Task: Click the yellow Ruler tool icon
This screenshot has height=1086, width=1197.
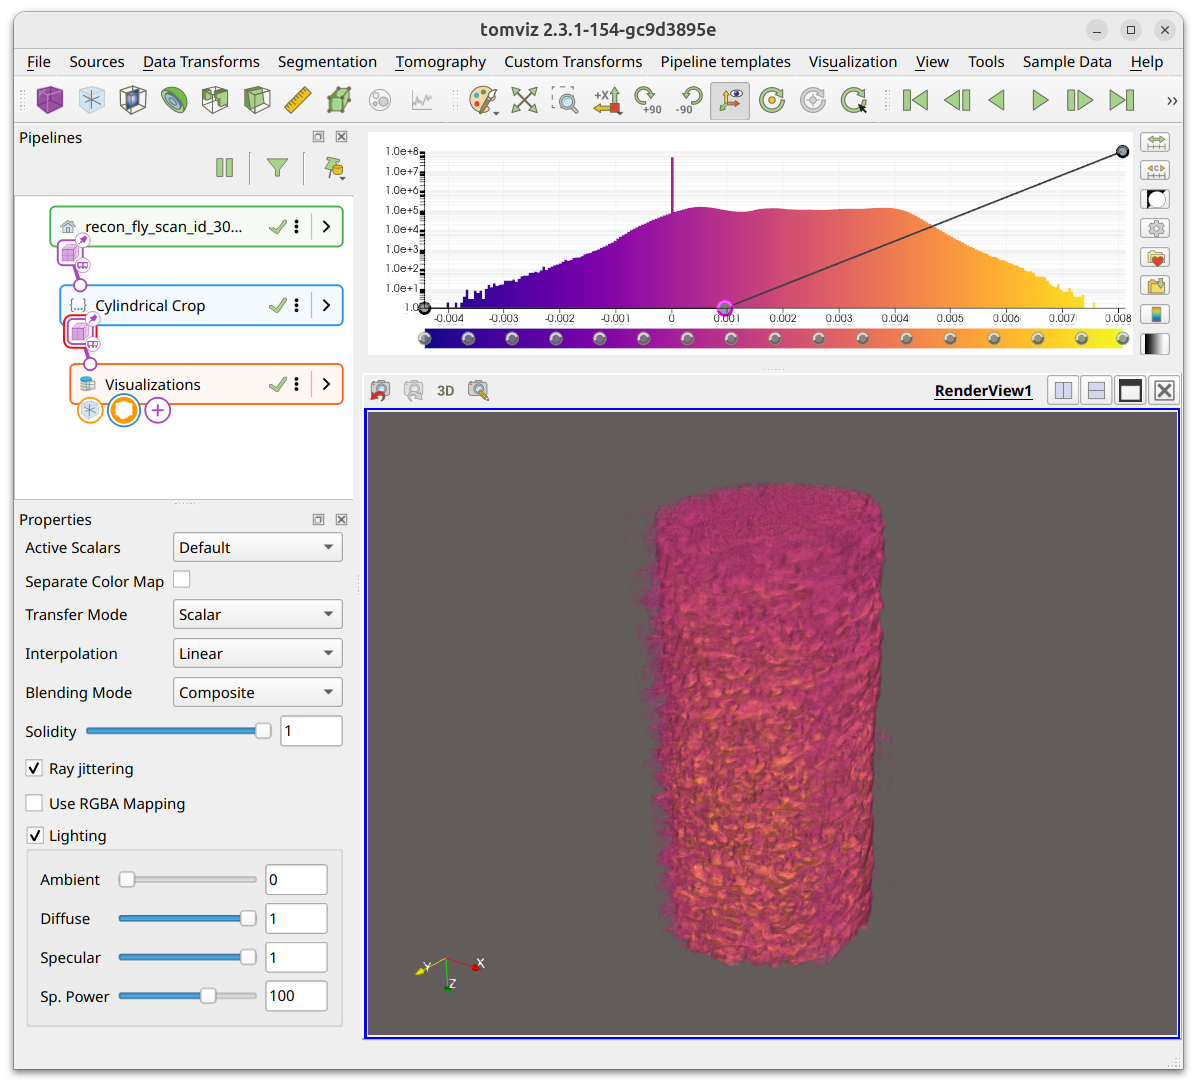Action: point(298,100)
